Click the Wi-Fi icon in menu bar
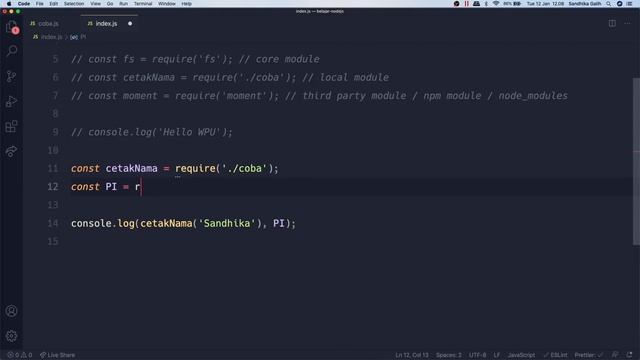 (x=496, y=4)
